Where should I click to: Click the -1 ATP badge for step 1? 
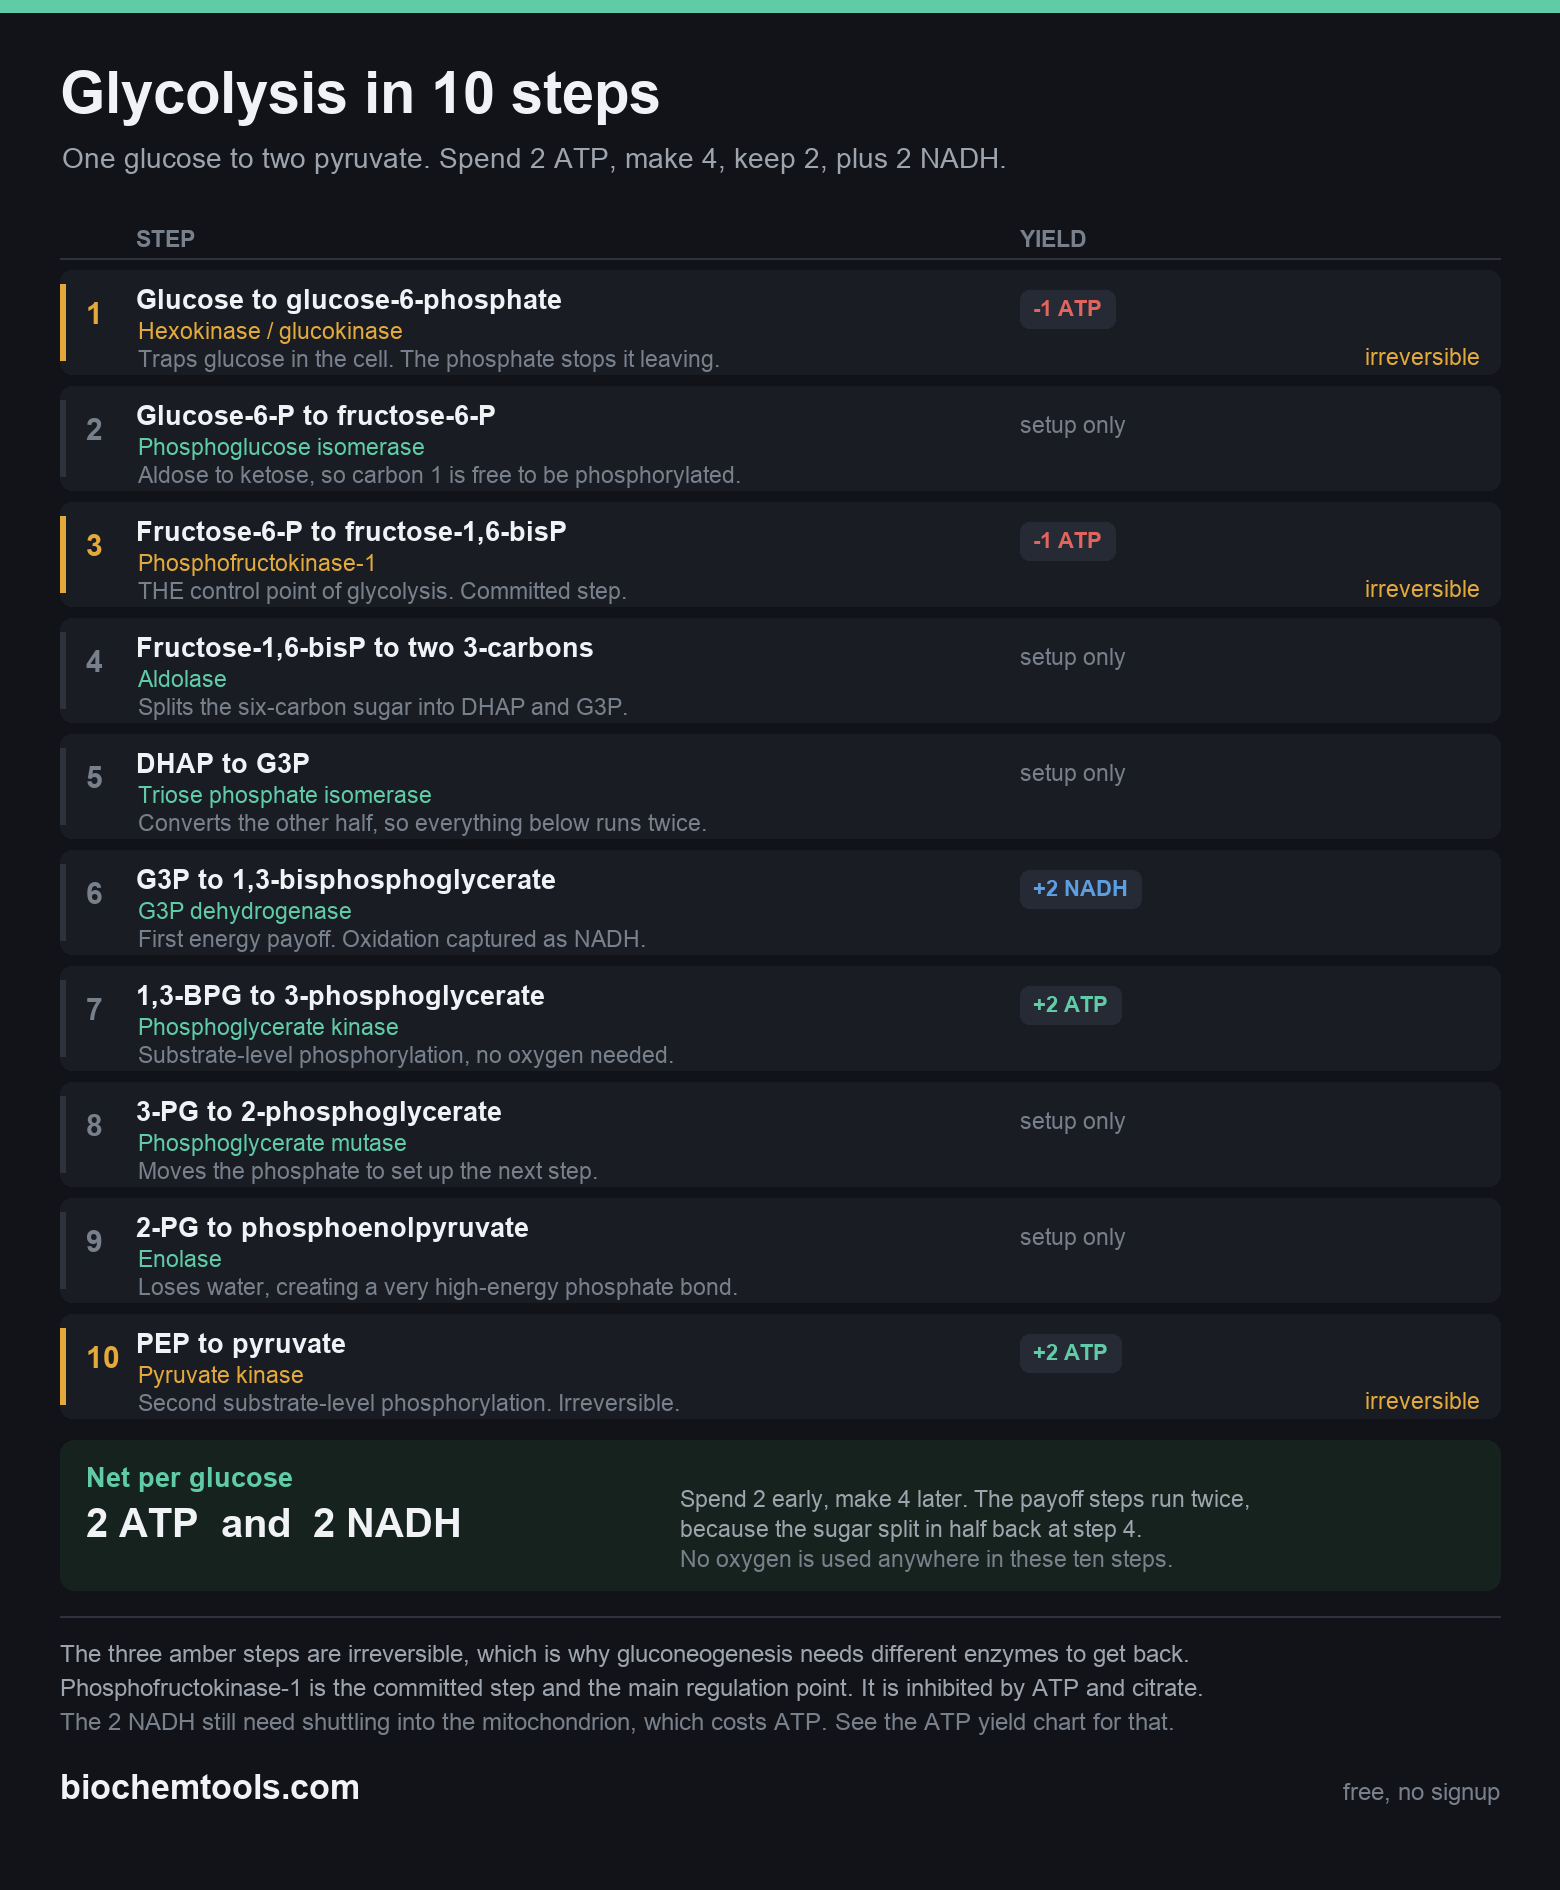pyautogui.click(x=1067, y=309)
